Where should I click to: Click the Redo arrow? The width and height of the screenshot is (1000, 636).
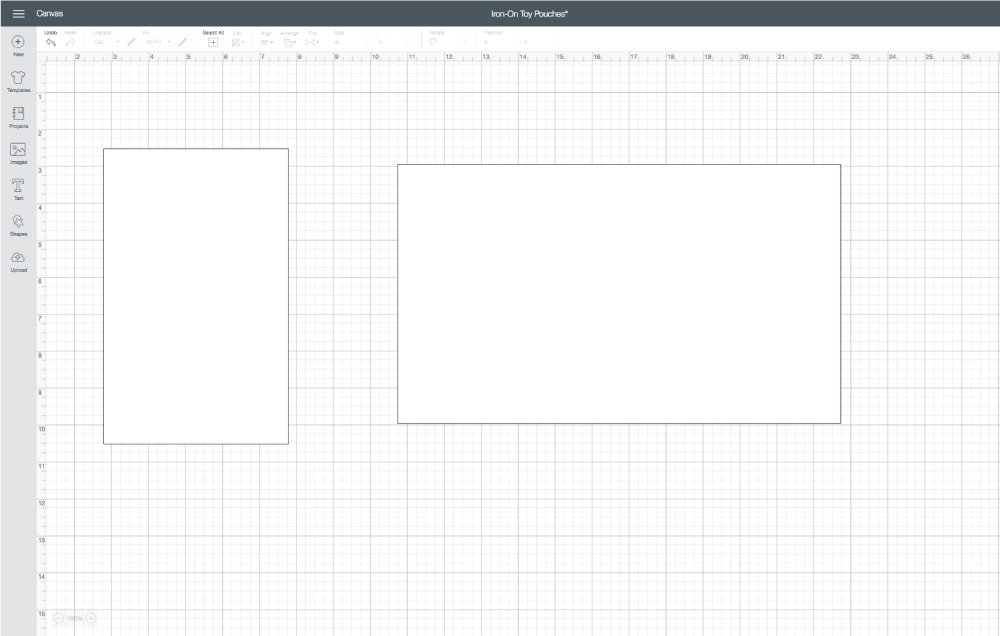click(70, 42)
